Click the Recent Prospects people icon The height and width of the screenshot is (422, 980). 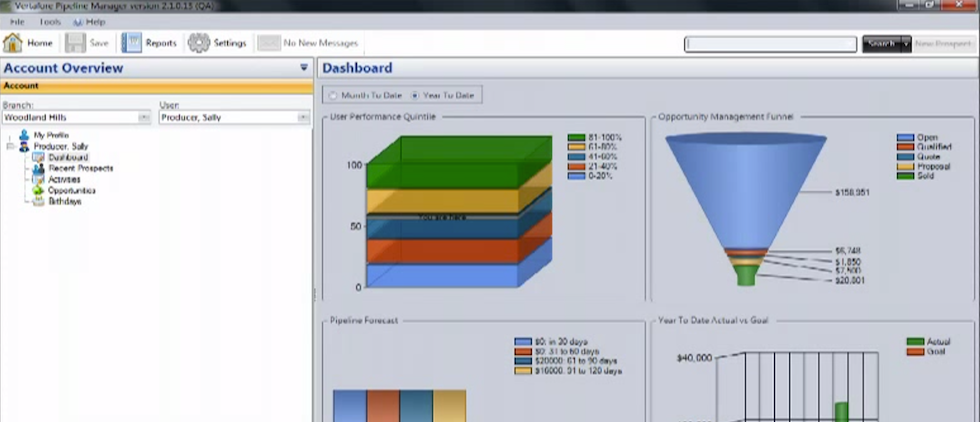(38, 168)
